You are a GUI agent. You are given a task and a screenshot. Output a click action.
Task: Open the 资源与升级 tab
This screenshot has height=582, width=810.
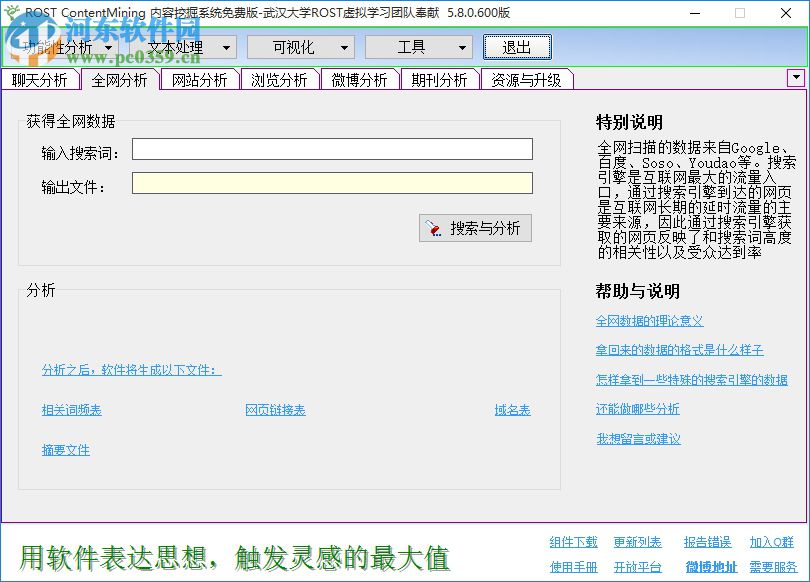tap(527, 78)
